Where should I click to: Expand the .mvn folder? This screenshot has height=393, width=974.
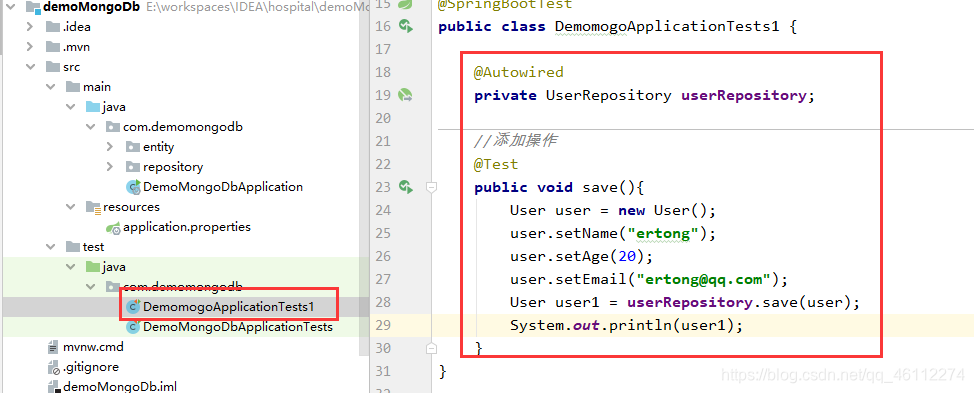[30, 47]
